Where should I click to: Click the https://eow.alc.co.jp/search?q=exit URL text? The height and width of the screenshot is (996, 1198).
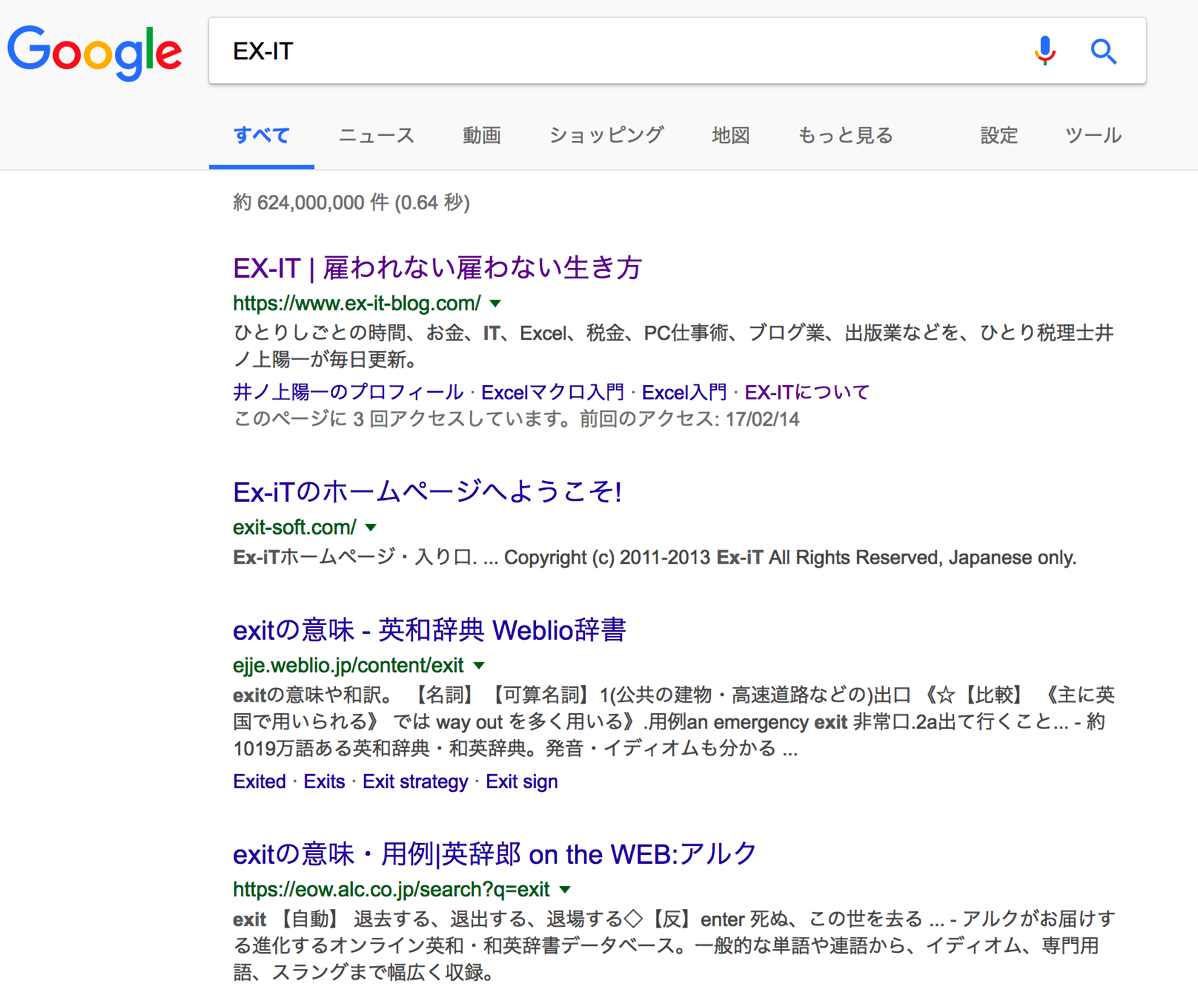(391, 889)
